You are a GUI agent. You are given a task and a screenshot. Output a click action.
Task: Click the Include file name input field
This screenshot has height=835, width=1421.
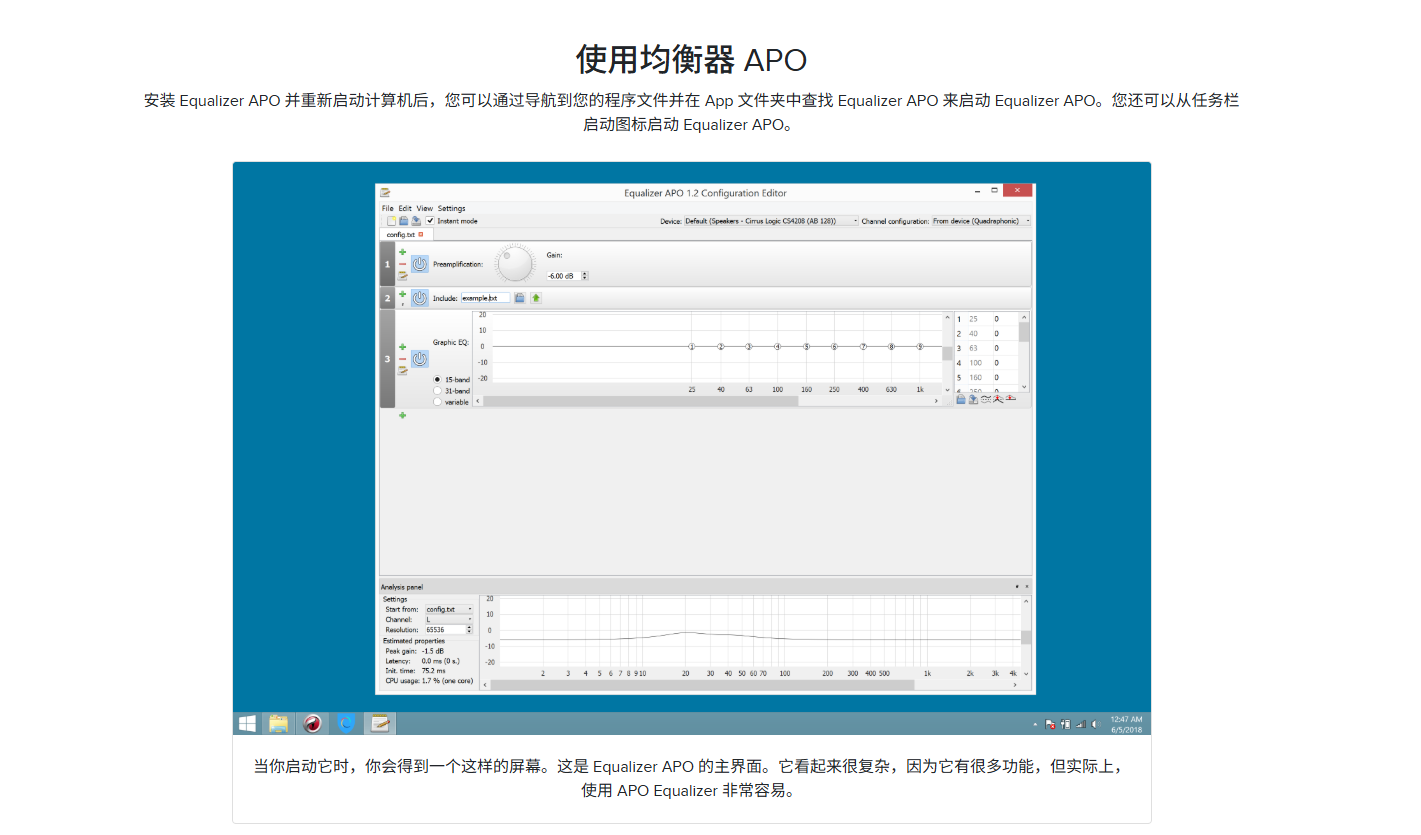(486, 298)
